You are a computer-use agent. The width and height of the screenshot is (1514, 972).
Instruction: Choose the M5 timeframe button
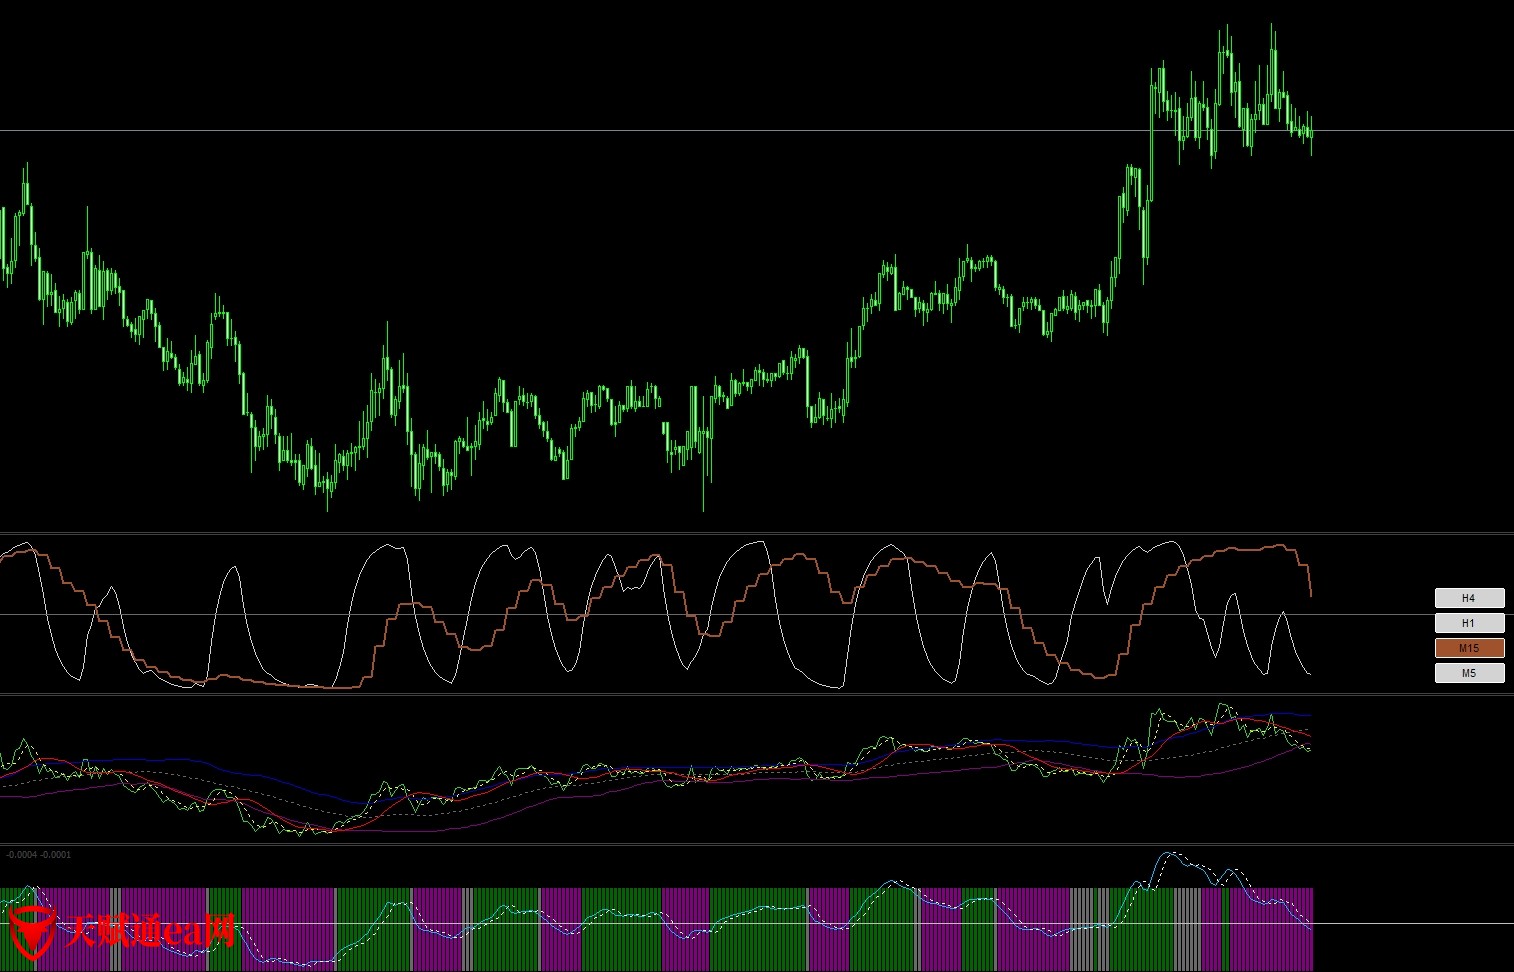[1468, 673]
